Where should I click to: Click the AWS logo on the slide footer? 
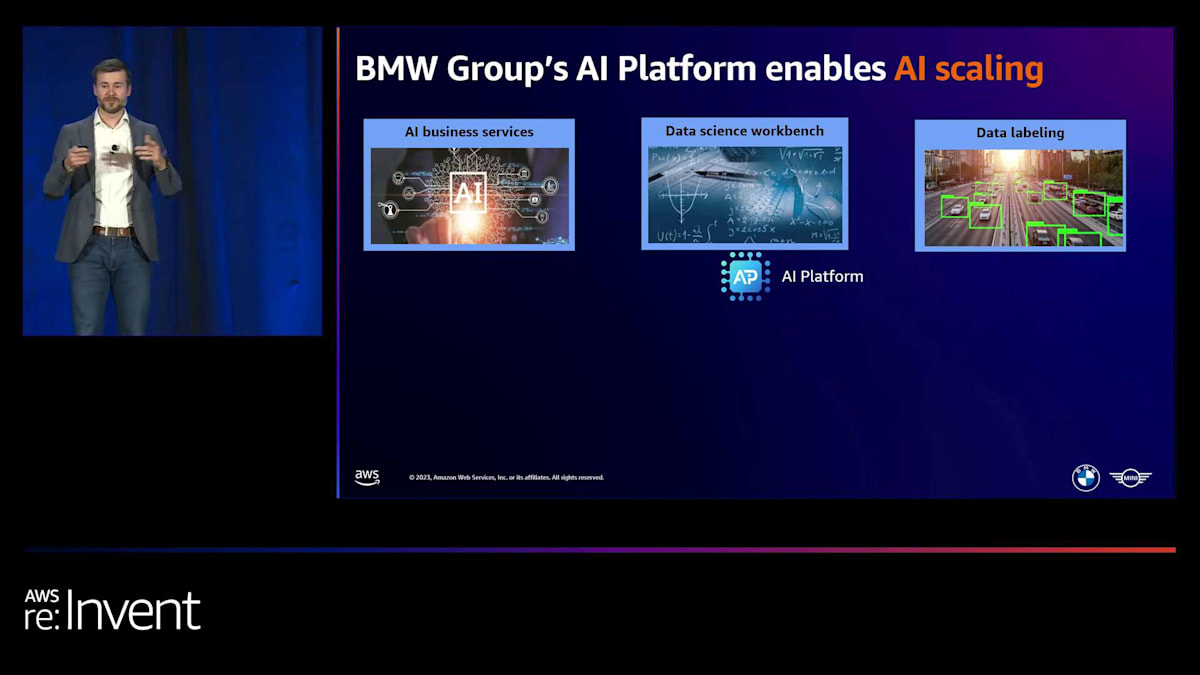click(367, 477)
